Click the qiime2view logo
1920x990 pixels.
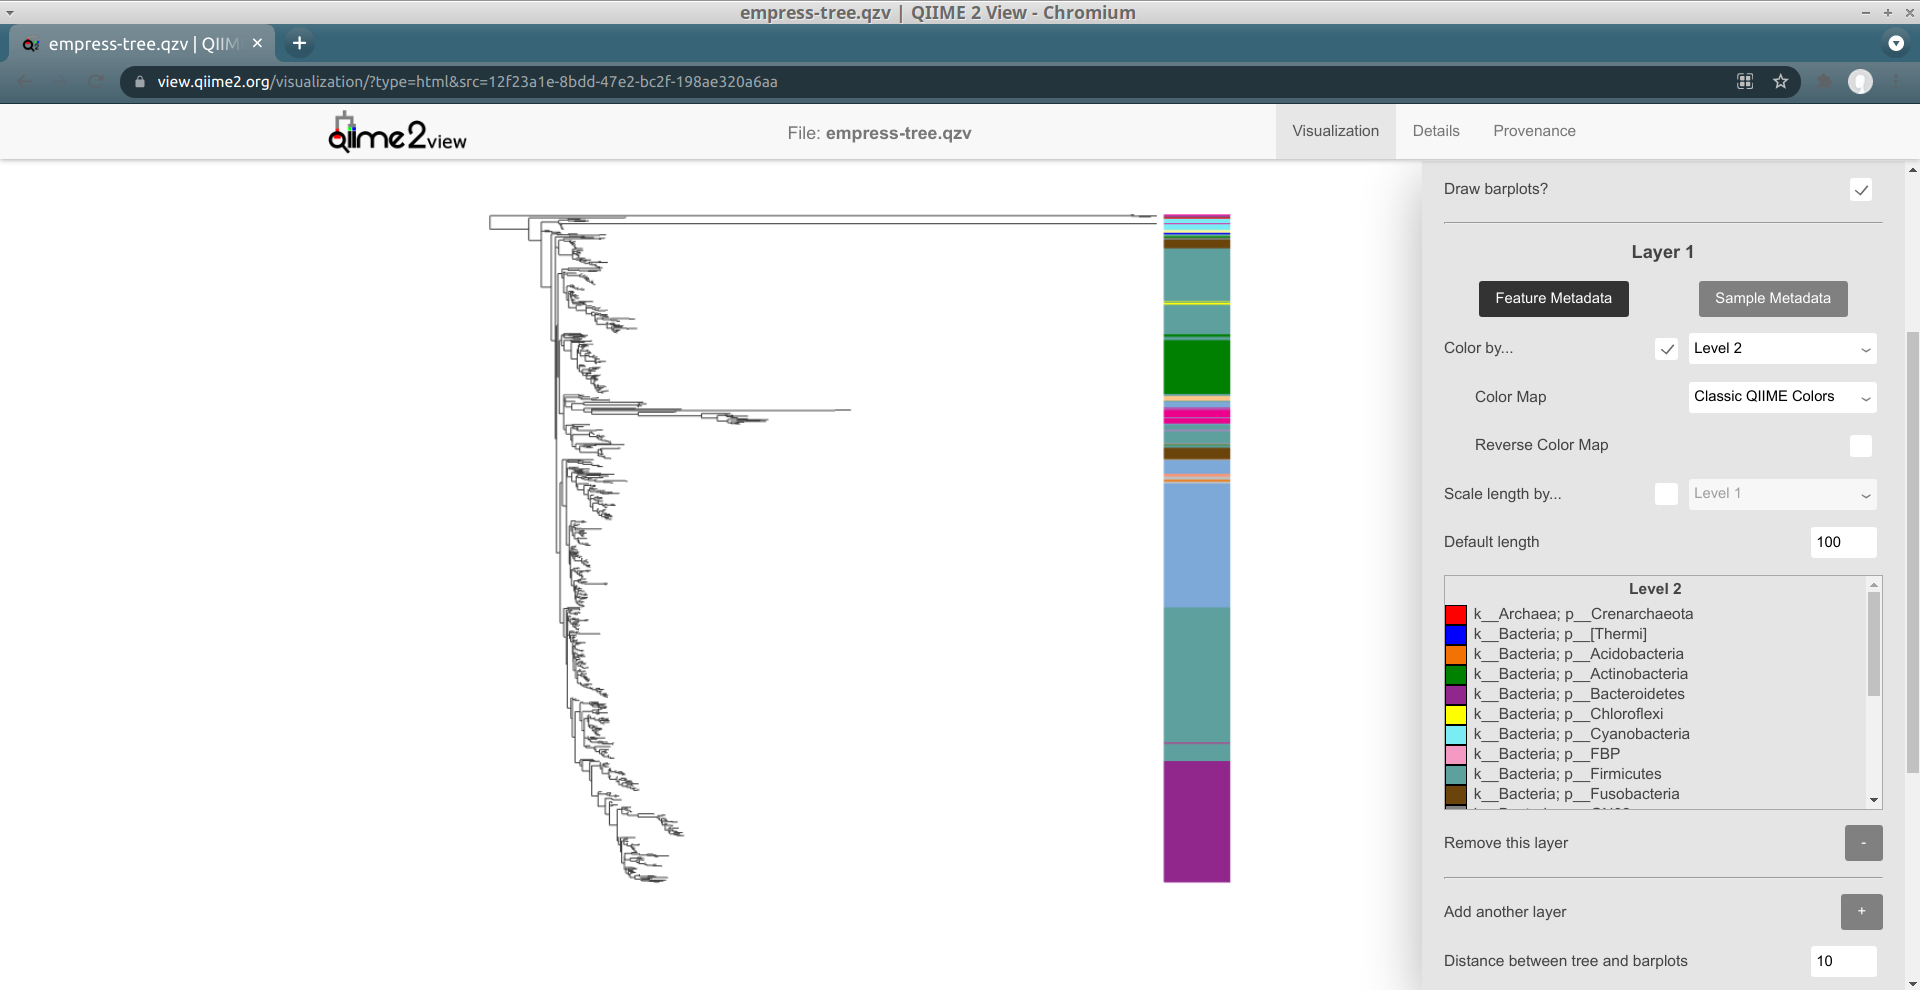[x=395, y=132]
